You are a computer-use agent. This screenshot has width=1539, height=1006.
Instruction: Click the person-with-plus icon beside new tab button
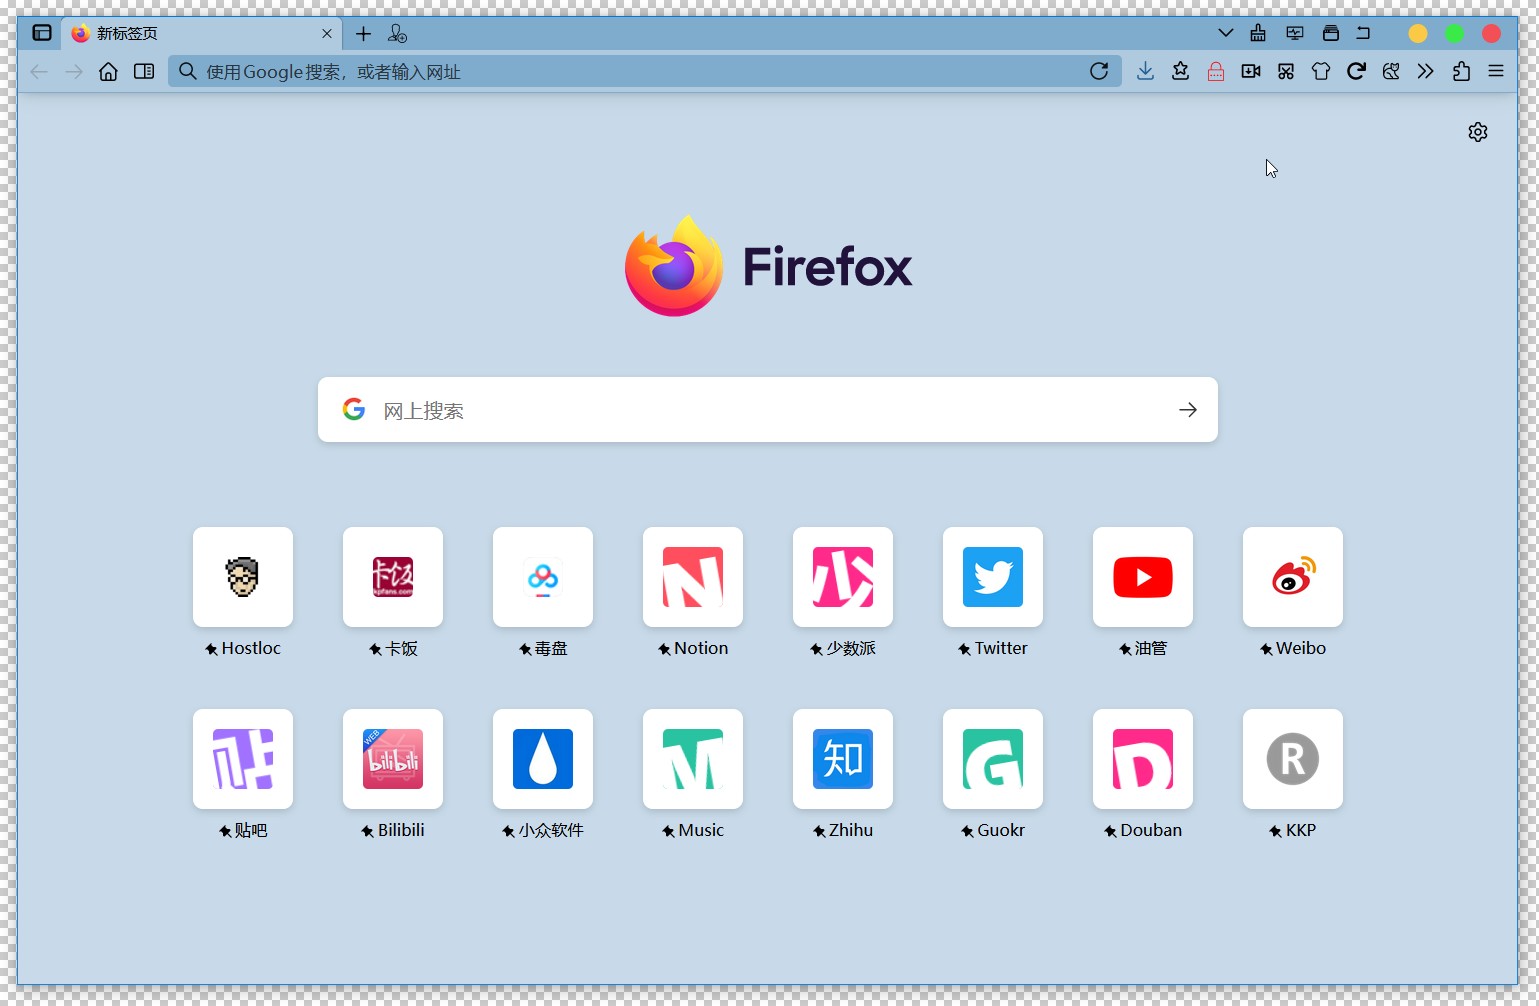[397, 34]
